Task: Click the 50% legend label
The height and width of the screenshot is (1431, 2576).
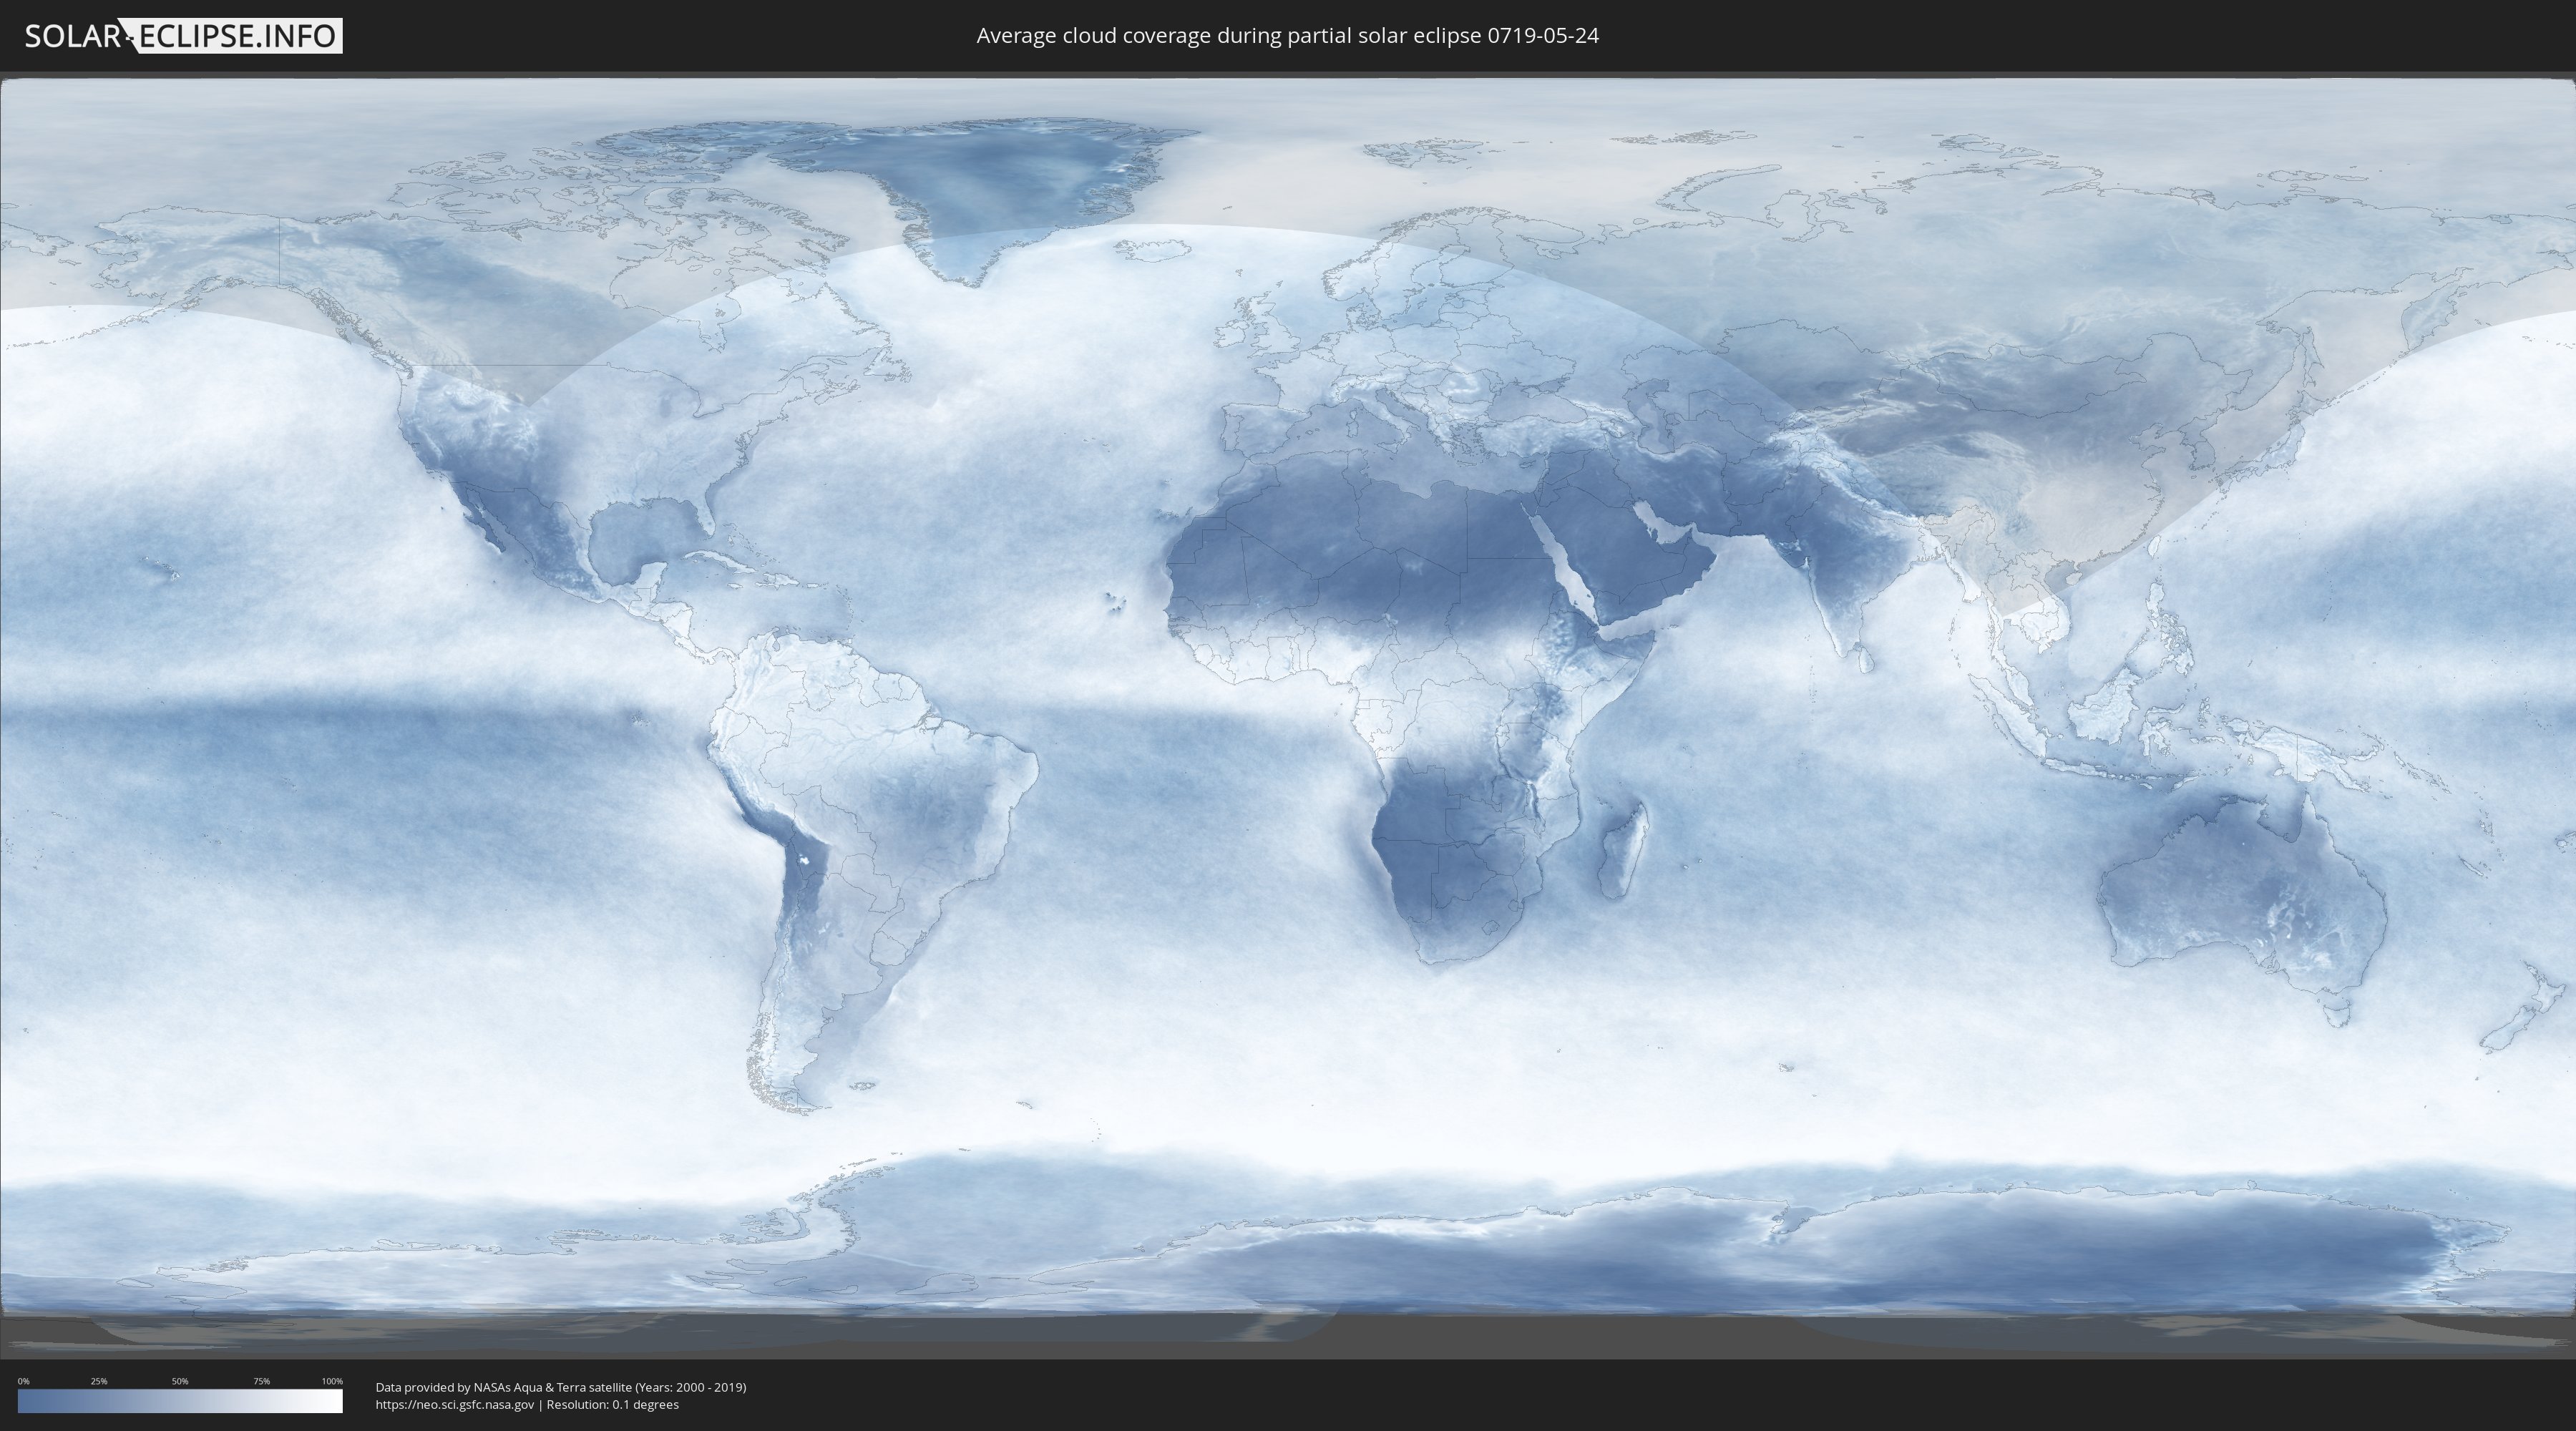Action: click(180, 1381)
